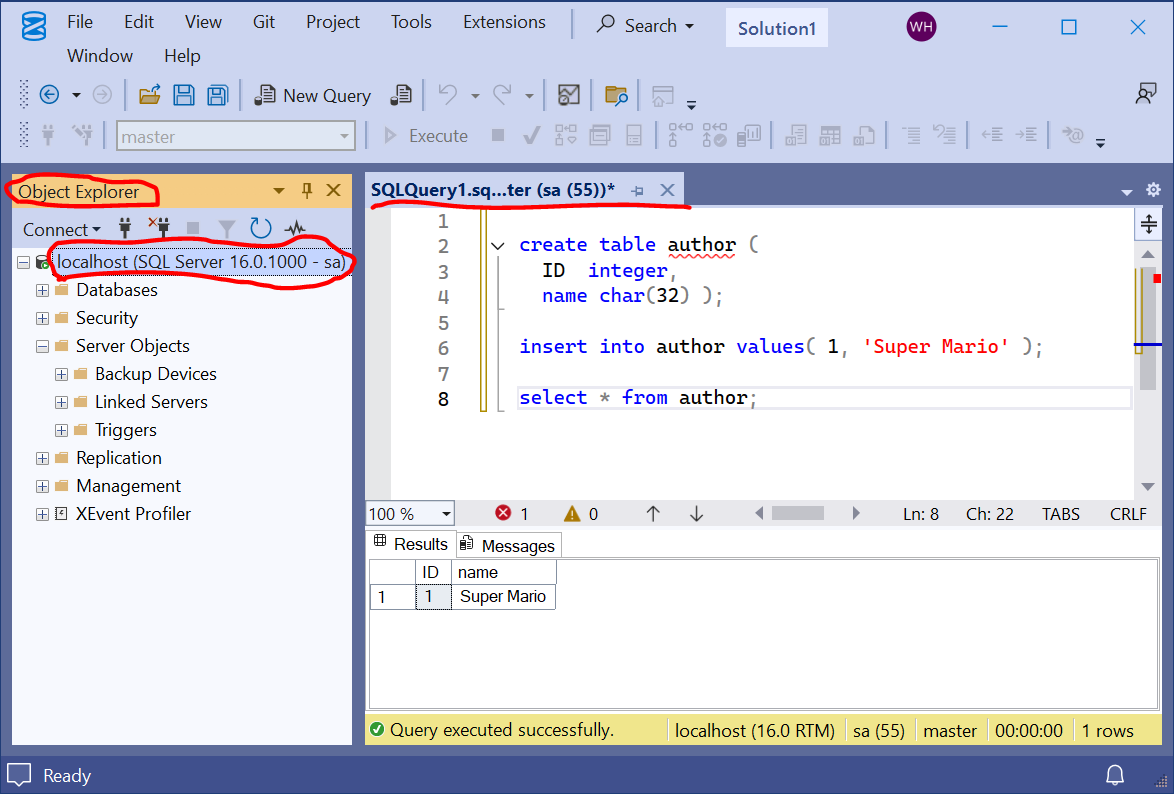Expand the Databases folder node
1174x794 pixels.
[42, 290]
